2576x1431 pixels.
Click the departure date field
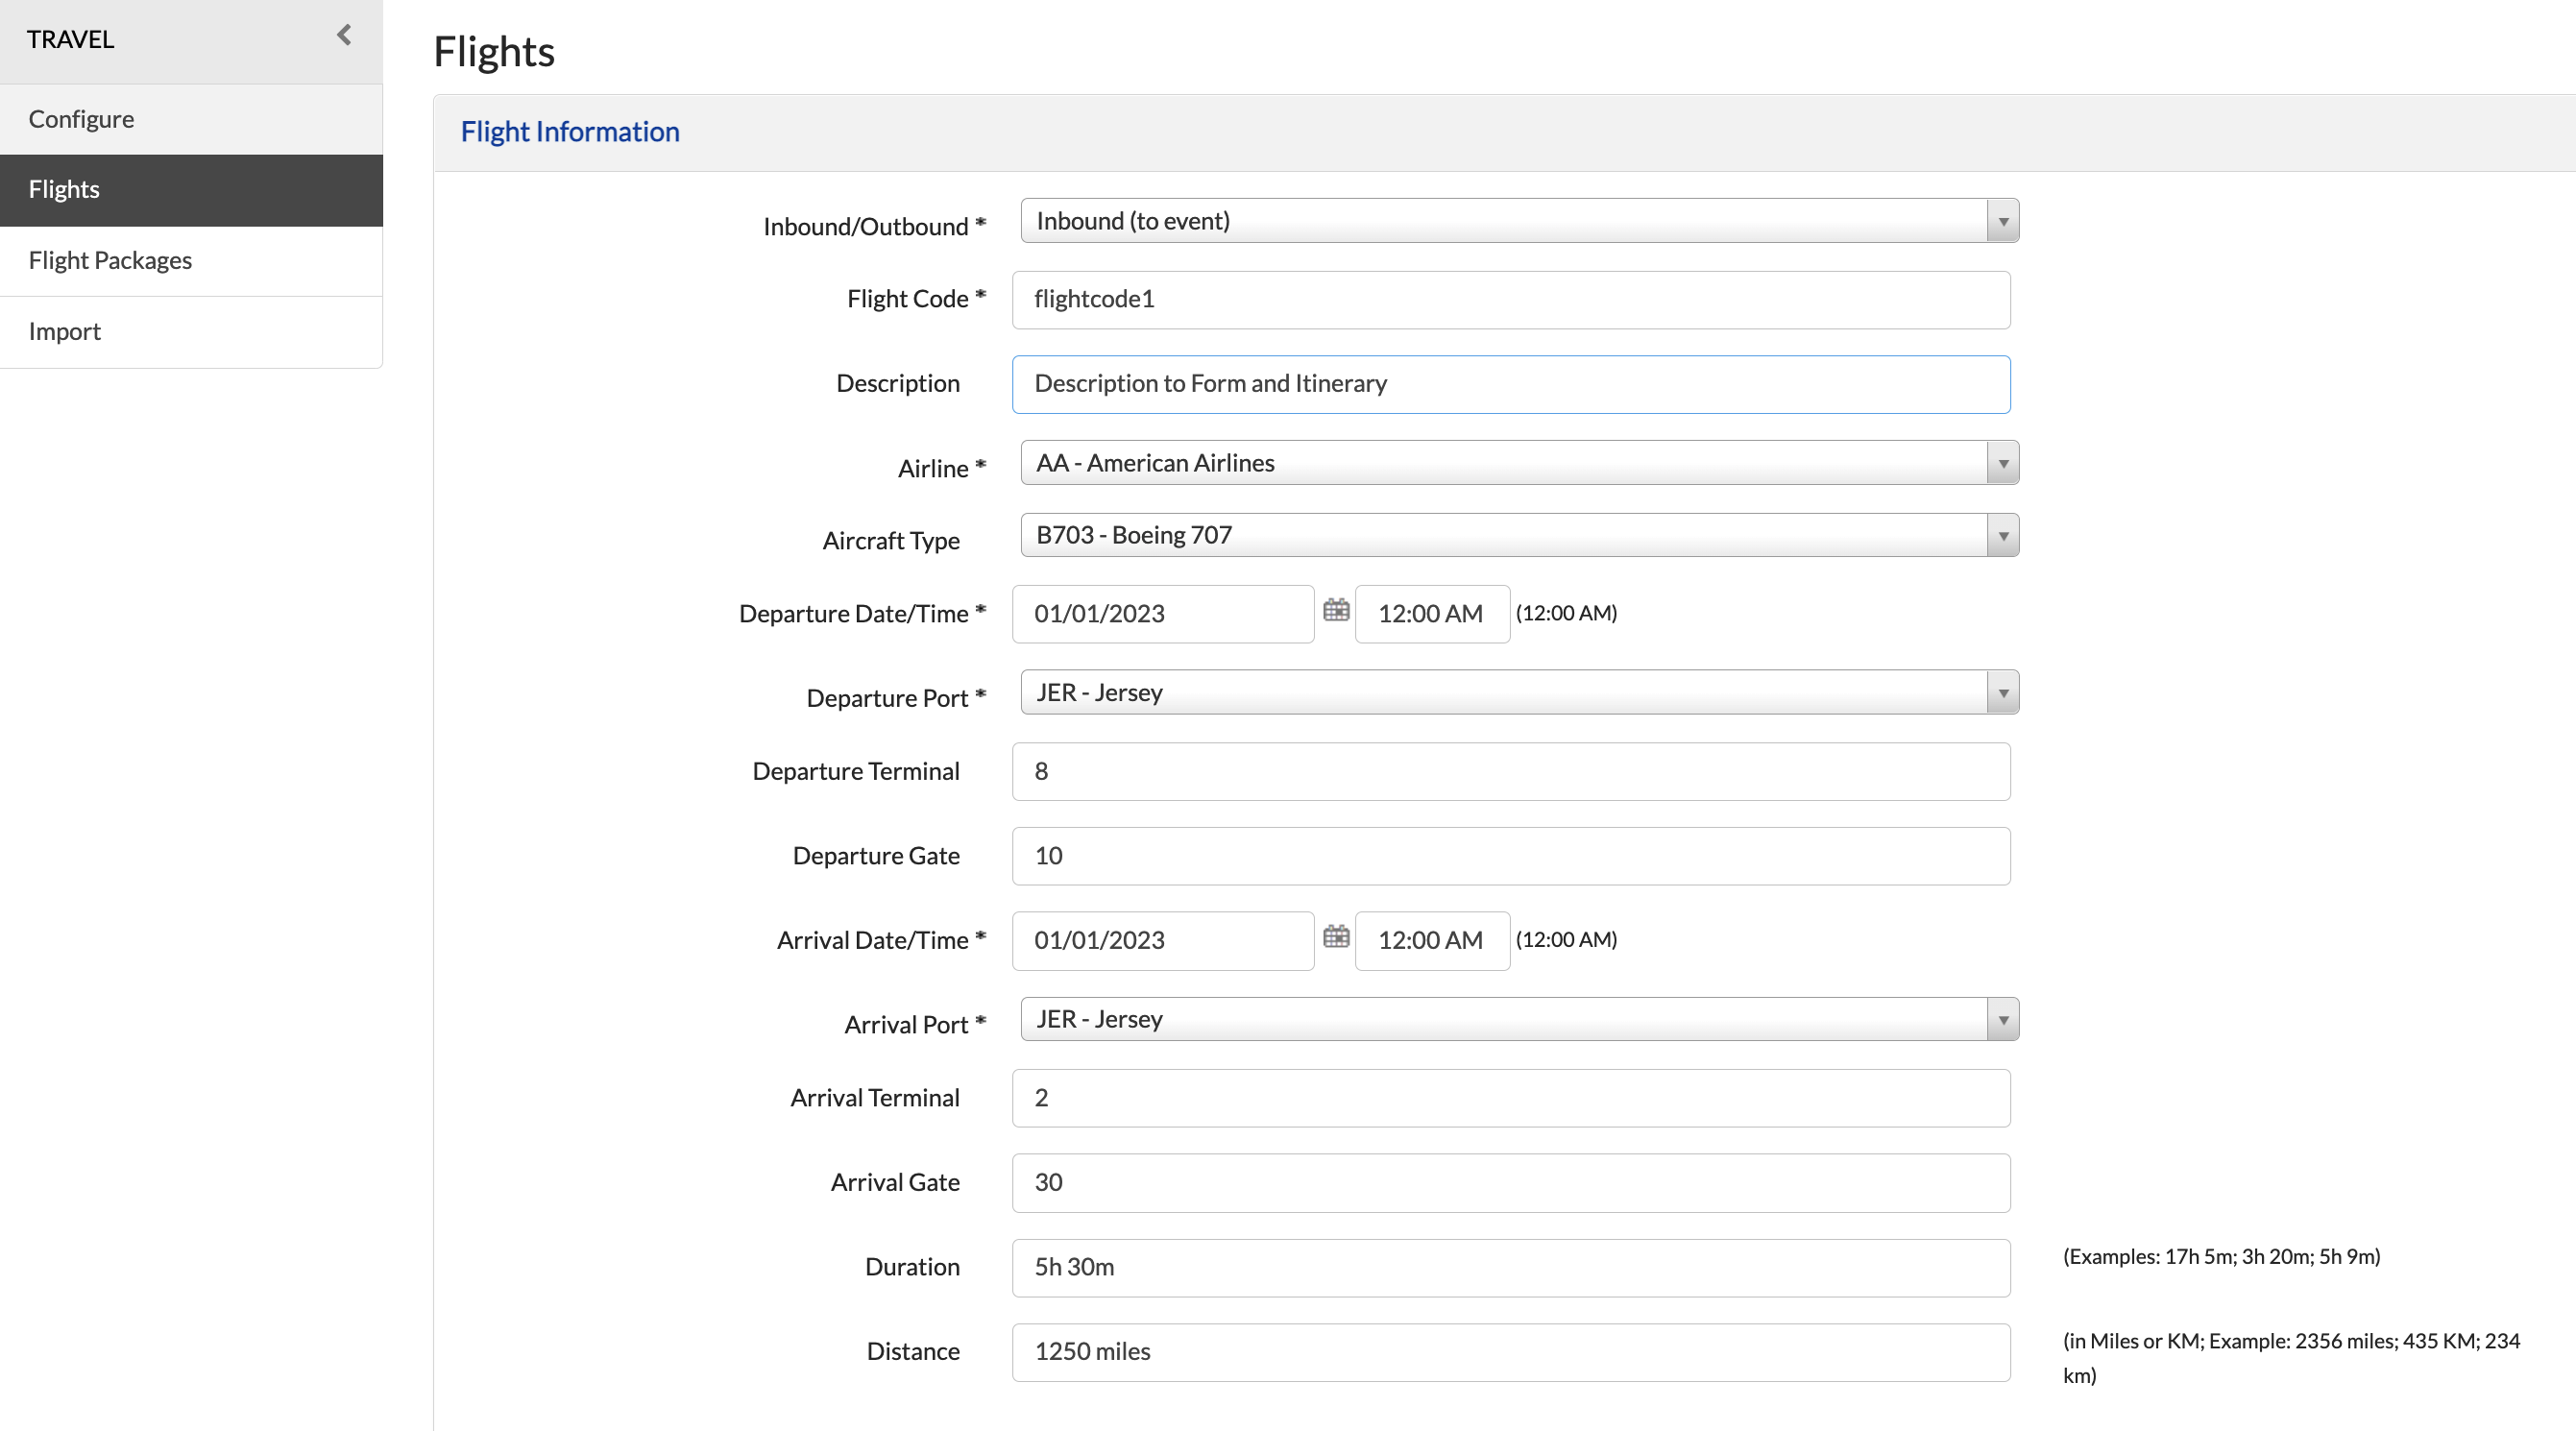[1163, 614]
